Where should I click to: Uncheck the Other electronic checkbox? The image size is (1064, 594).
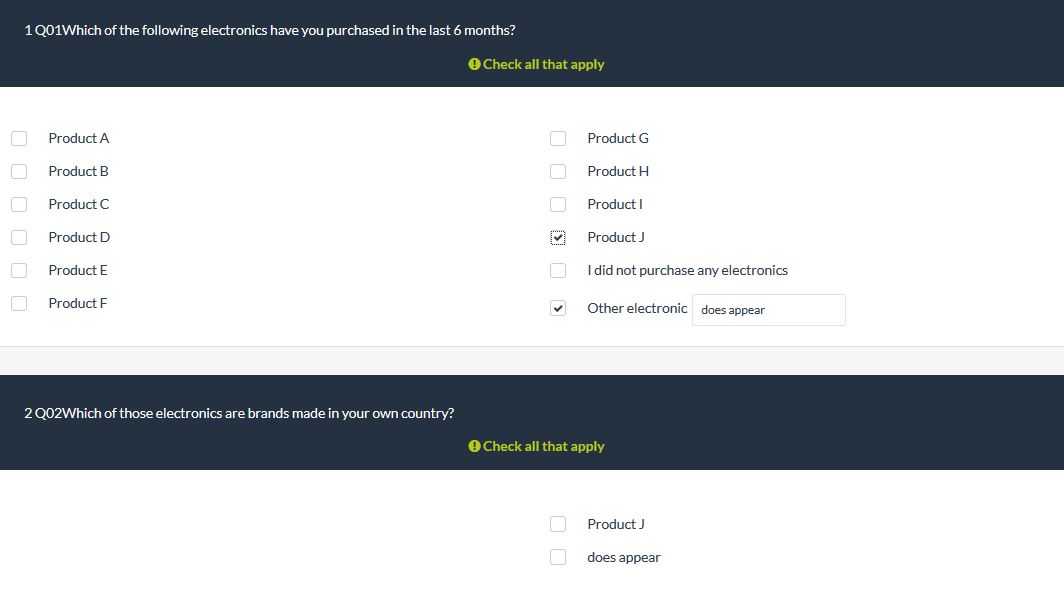[x=558, y=308]
